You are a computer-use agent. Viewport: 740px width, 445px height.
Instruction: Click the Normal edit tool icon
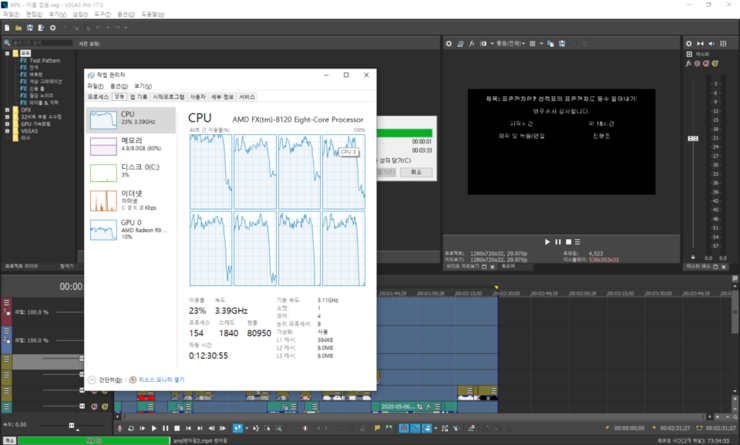pos(237,428)
